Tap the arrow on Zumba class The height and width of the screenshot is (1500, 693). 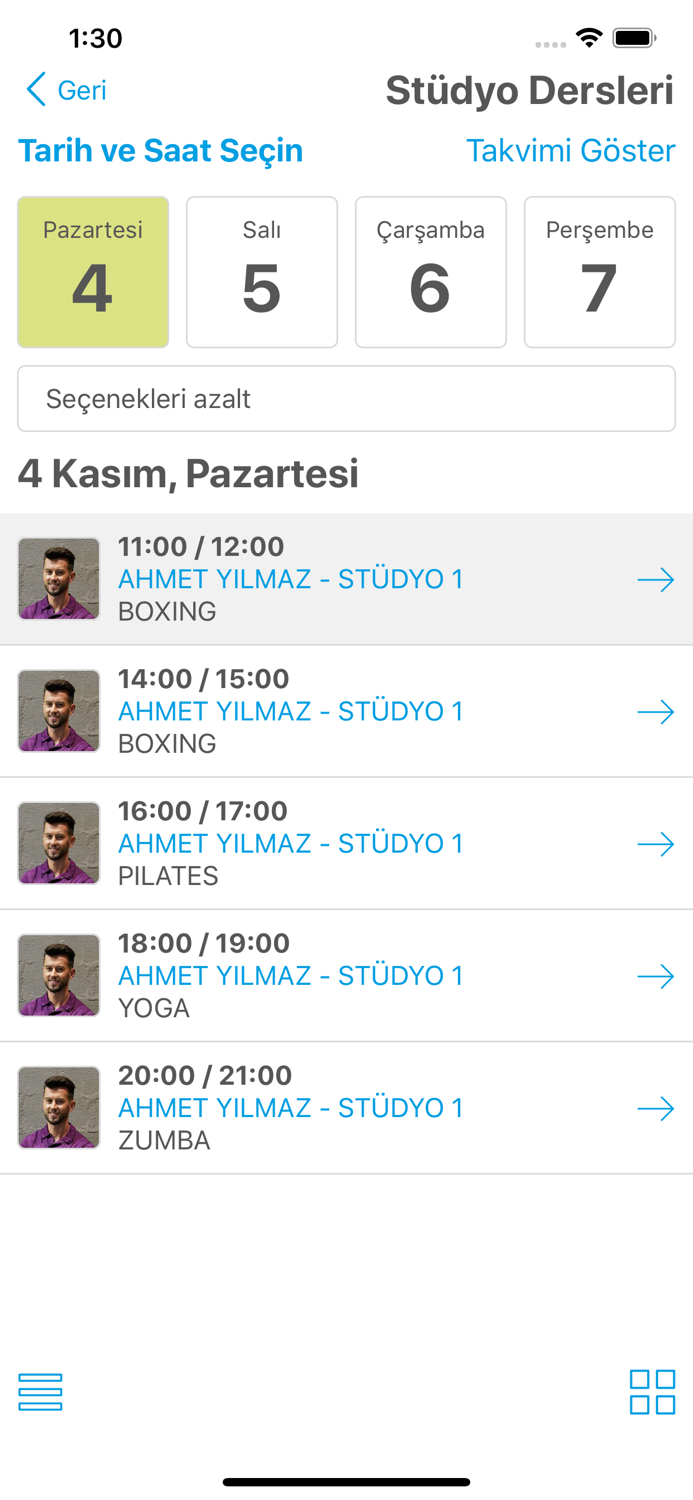point(656,1108)
